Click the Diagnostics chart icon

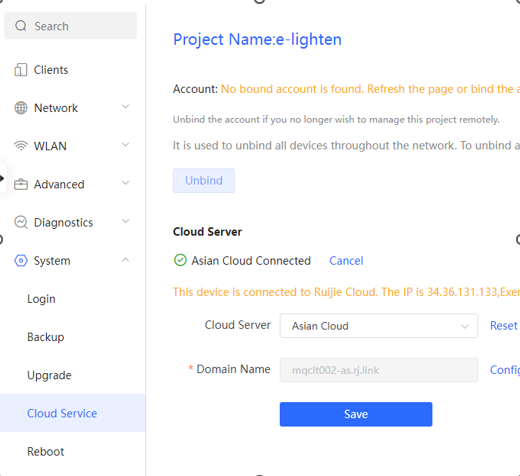[21, 222]
